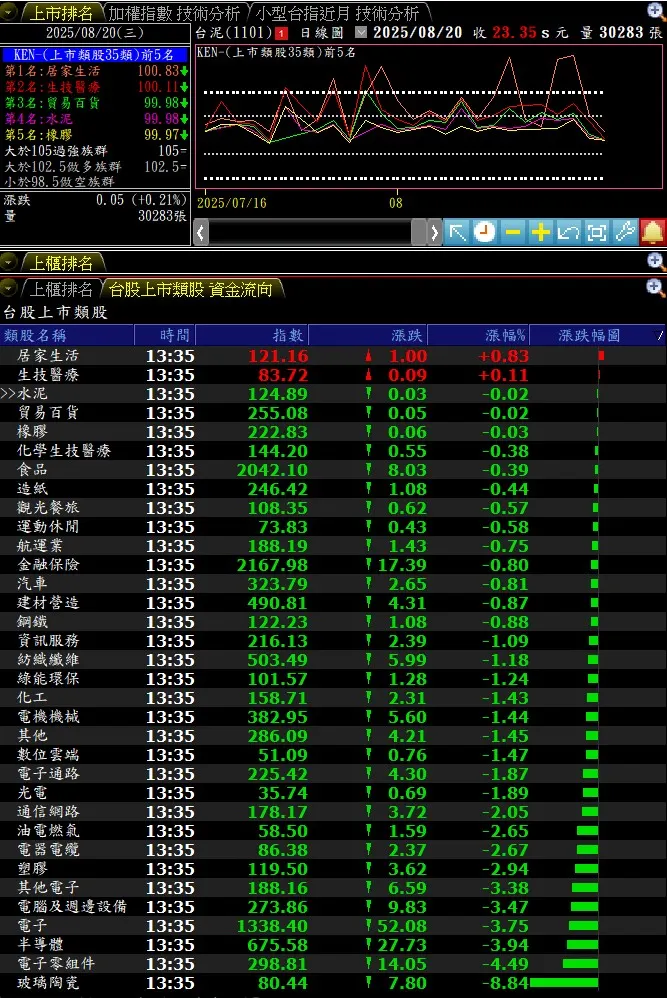Screen dimensions: 667x998
Task: Select the 上櫃排名 panel header tab
Action: (x=61, y=262)
